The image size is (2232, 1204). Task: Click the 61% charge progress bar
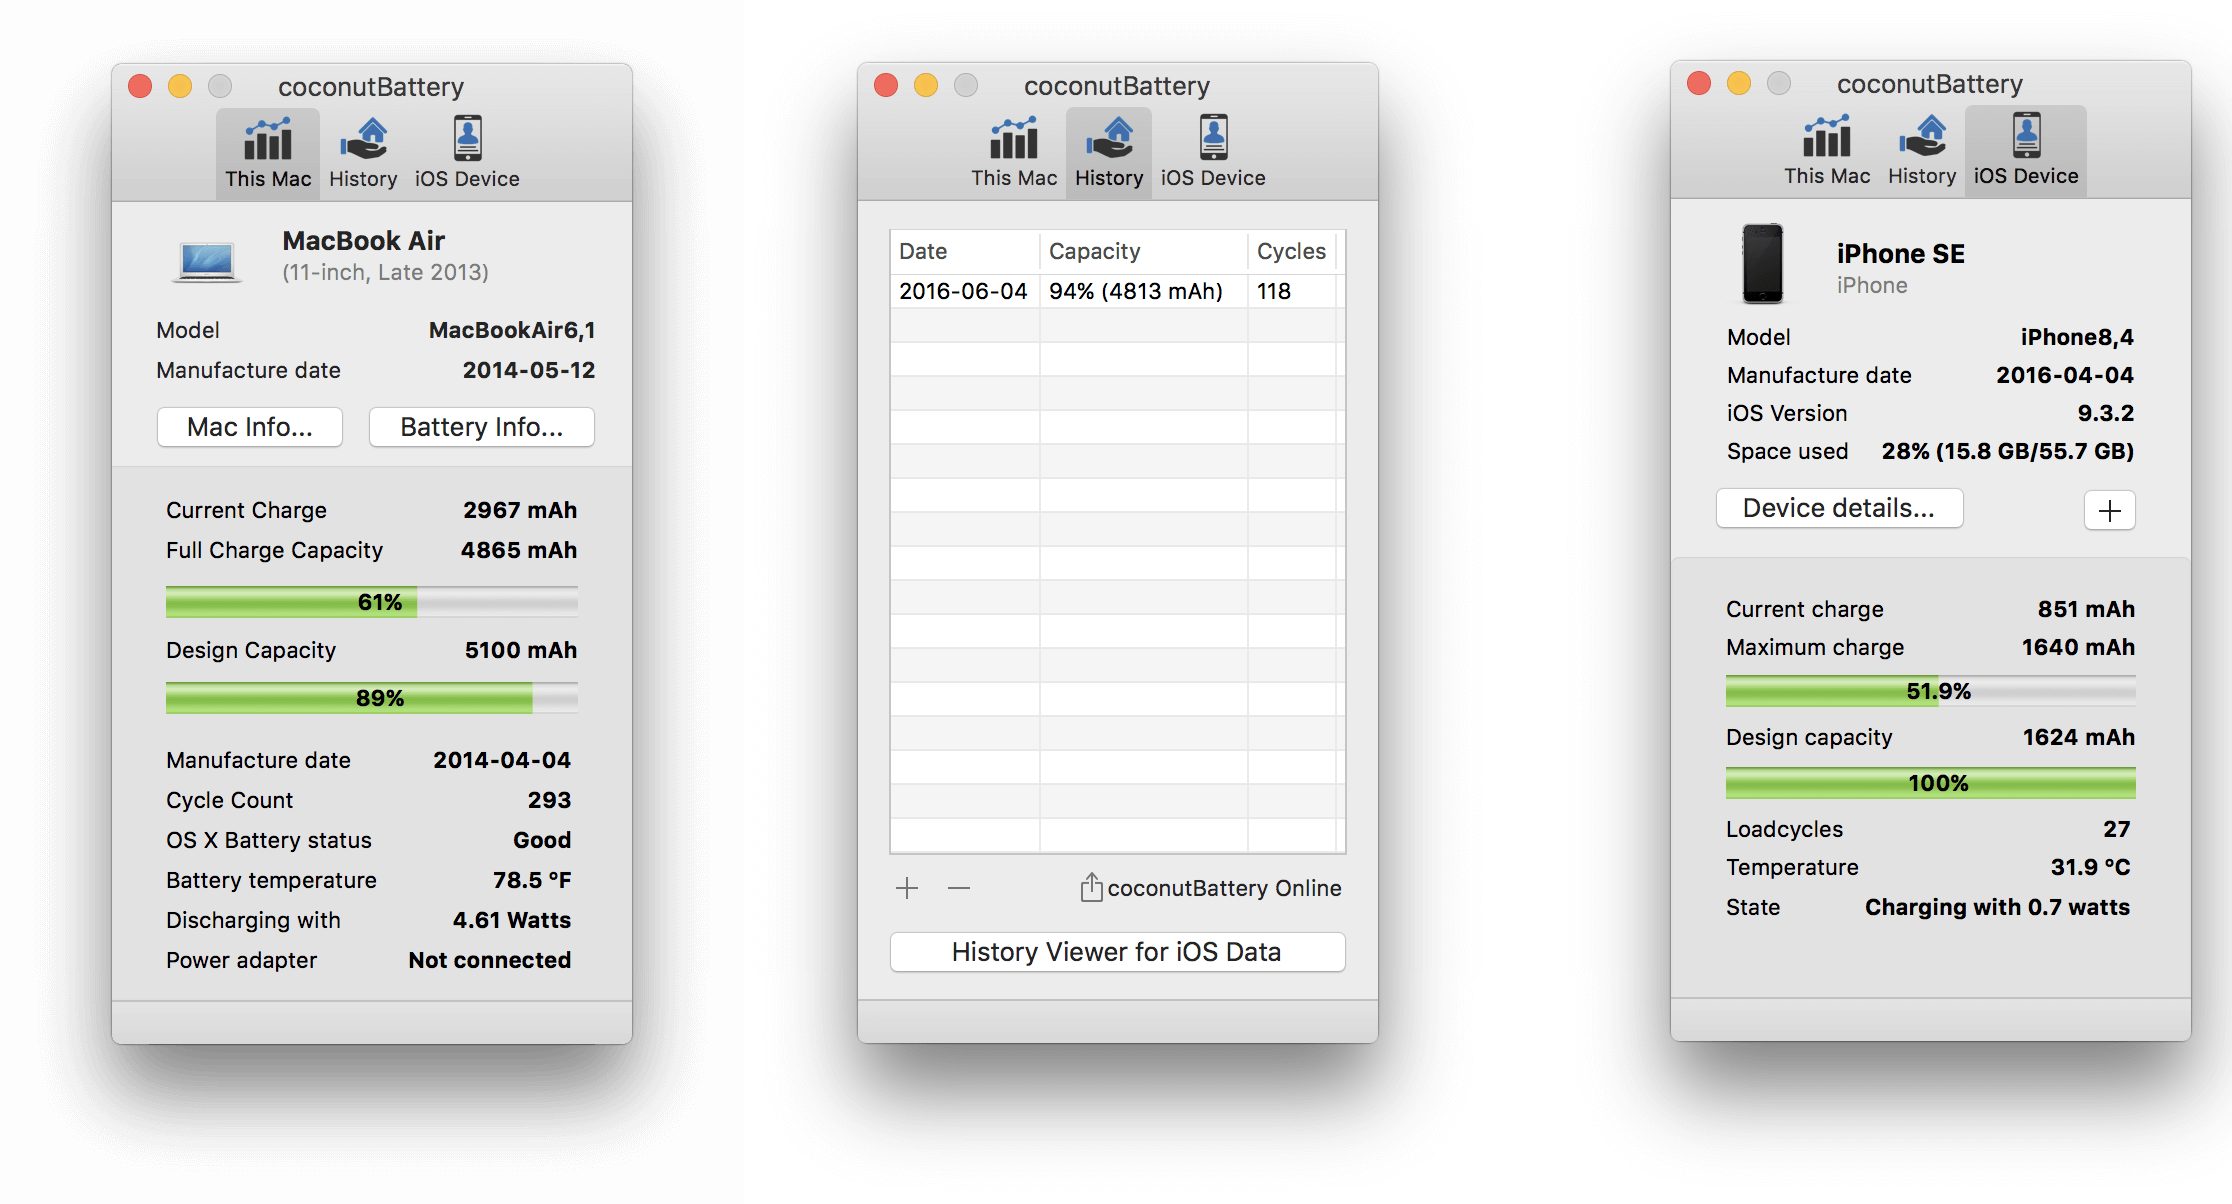(x=371, y=602)
